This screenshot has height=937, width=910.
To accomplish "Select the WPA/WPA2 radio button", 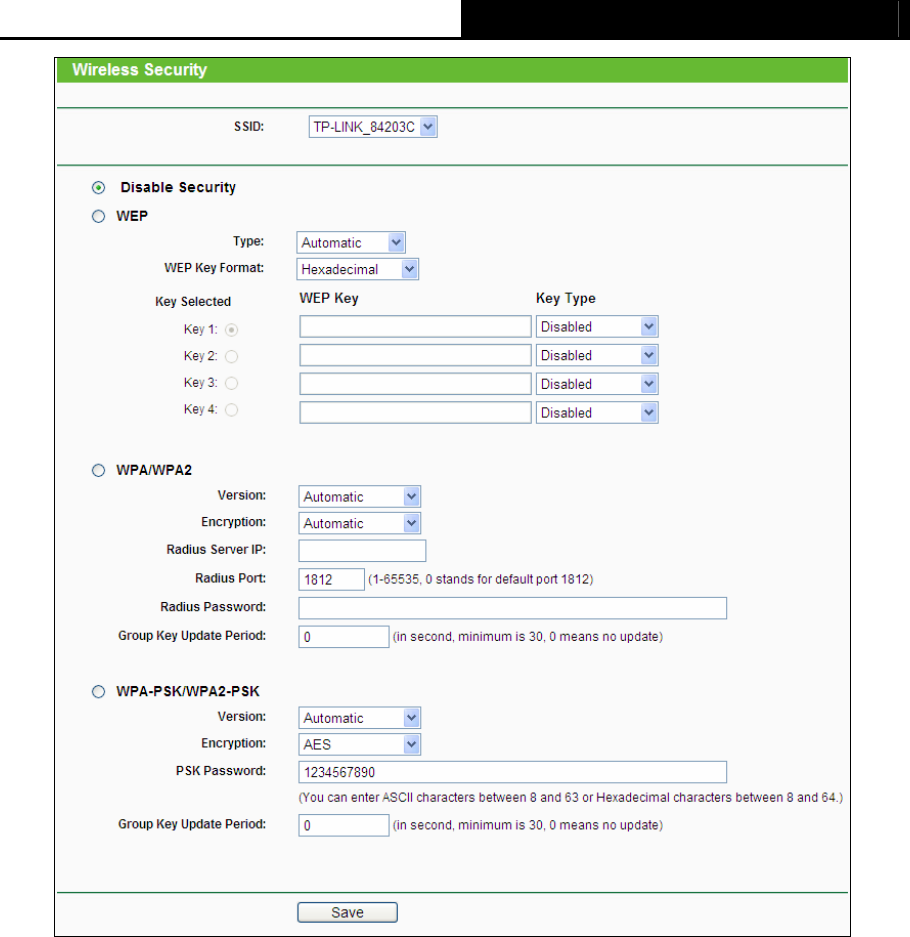I will [x=99, y=470].
